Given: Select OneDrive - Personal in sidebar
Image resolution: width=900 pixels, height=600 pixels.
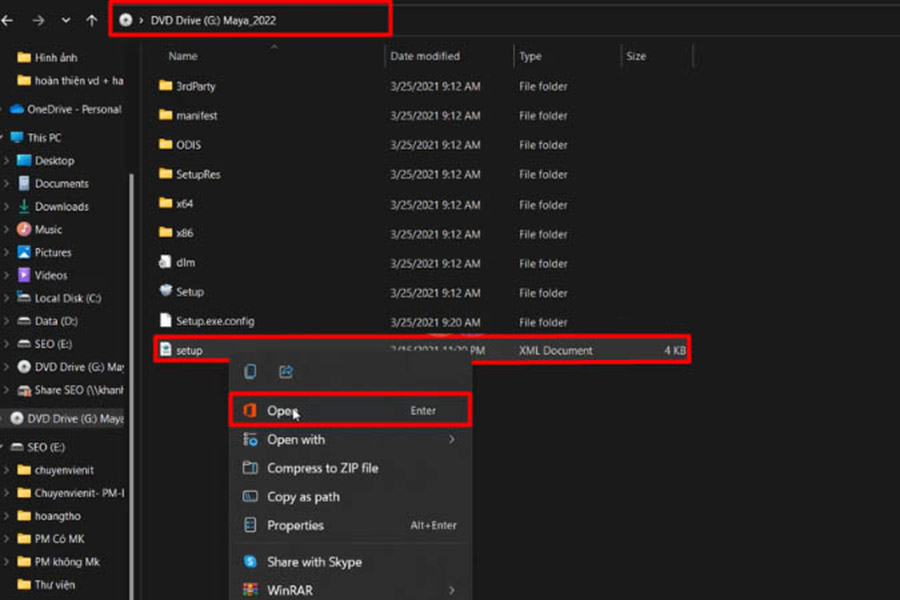Looking at the screenshot, I should [x=66, y=109].
